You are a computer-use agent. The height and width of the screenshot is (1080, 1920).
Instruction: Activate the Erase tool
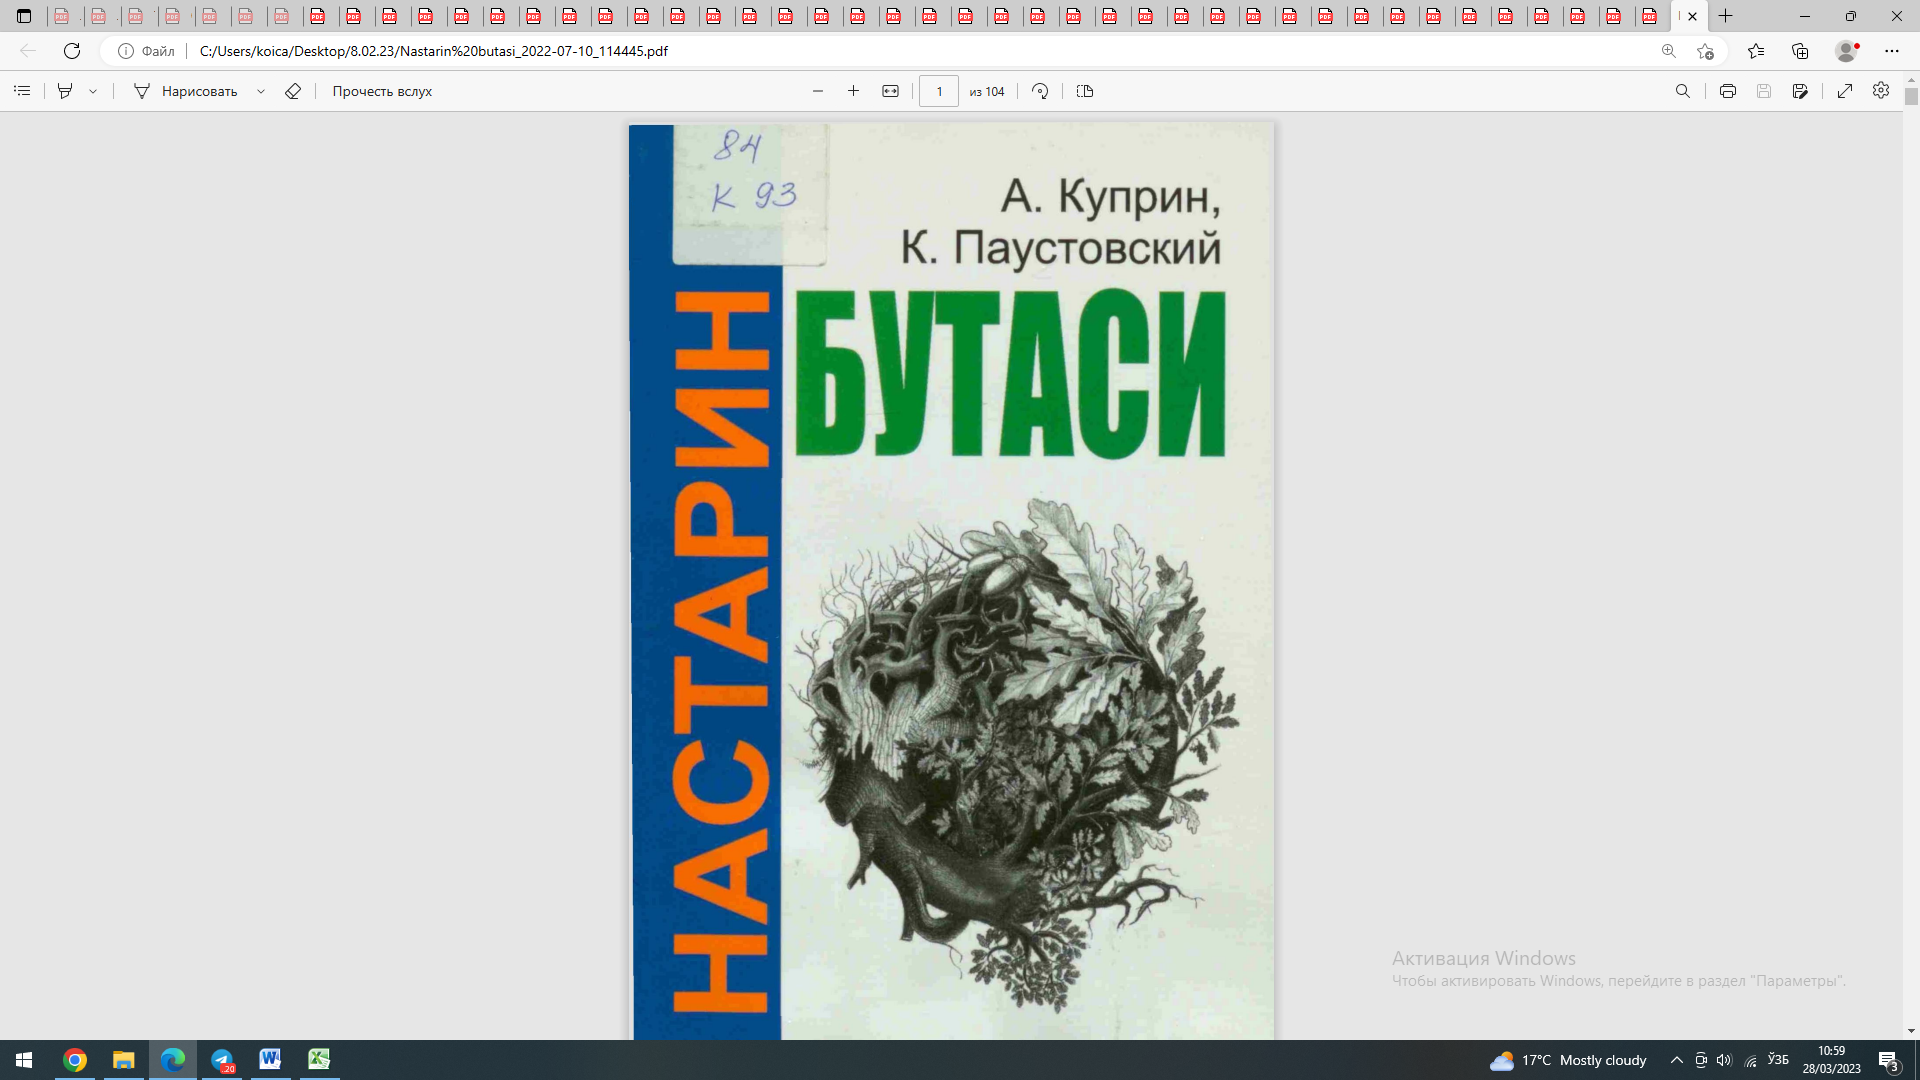293,91
